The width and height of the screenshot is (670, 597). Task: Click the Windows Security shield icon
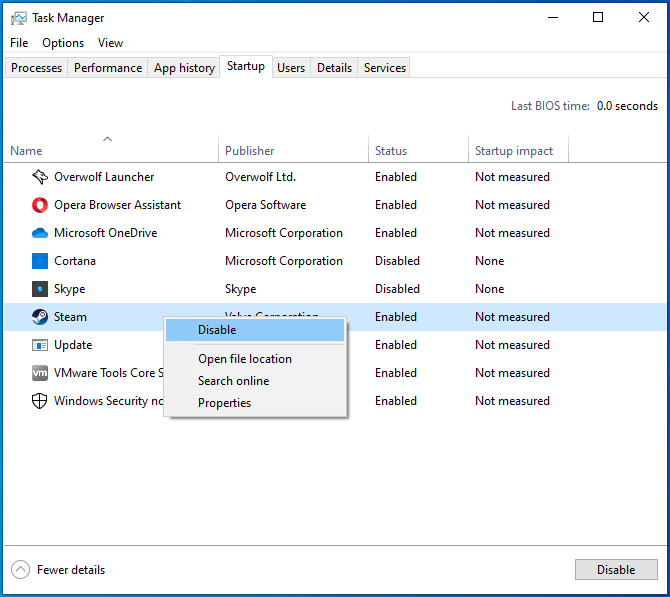[x=40, y=401]
